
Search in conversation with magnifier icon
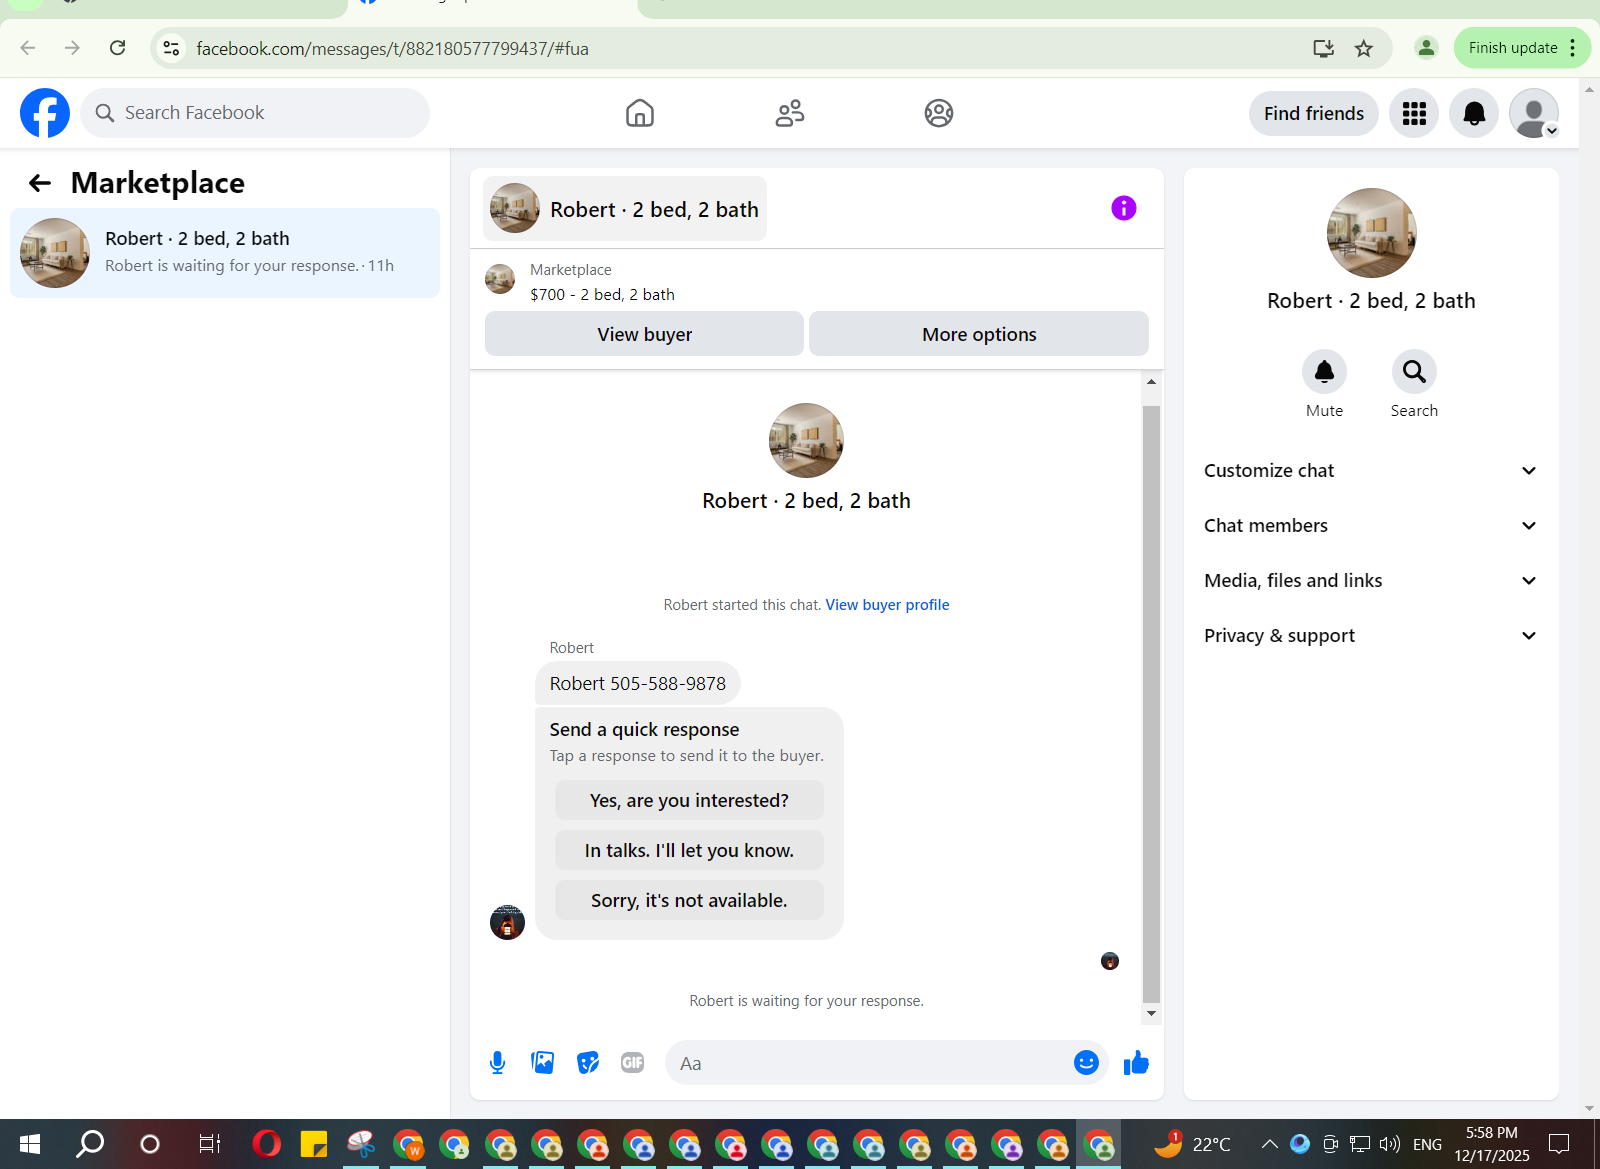point(1414,372)
